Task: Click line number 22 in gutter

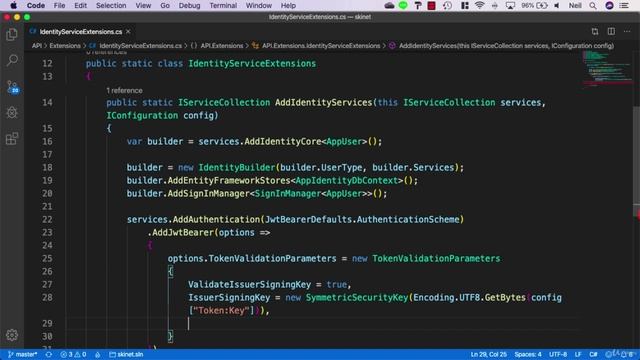Action: [47, 220]
